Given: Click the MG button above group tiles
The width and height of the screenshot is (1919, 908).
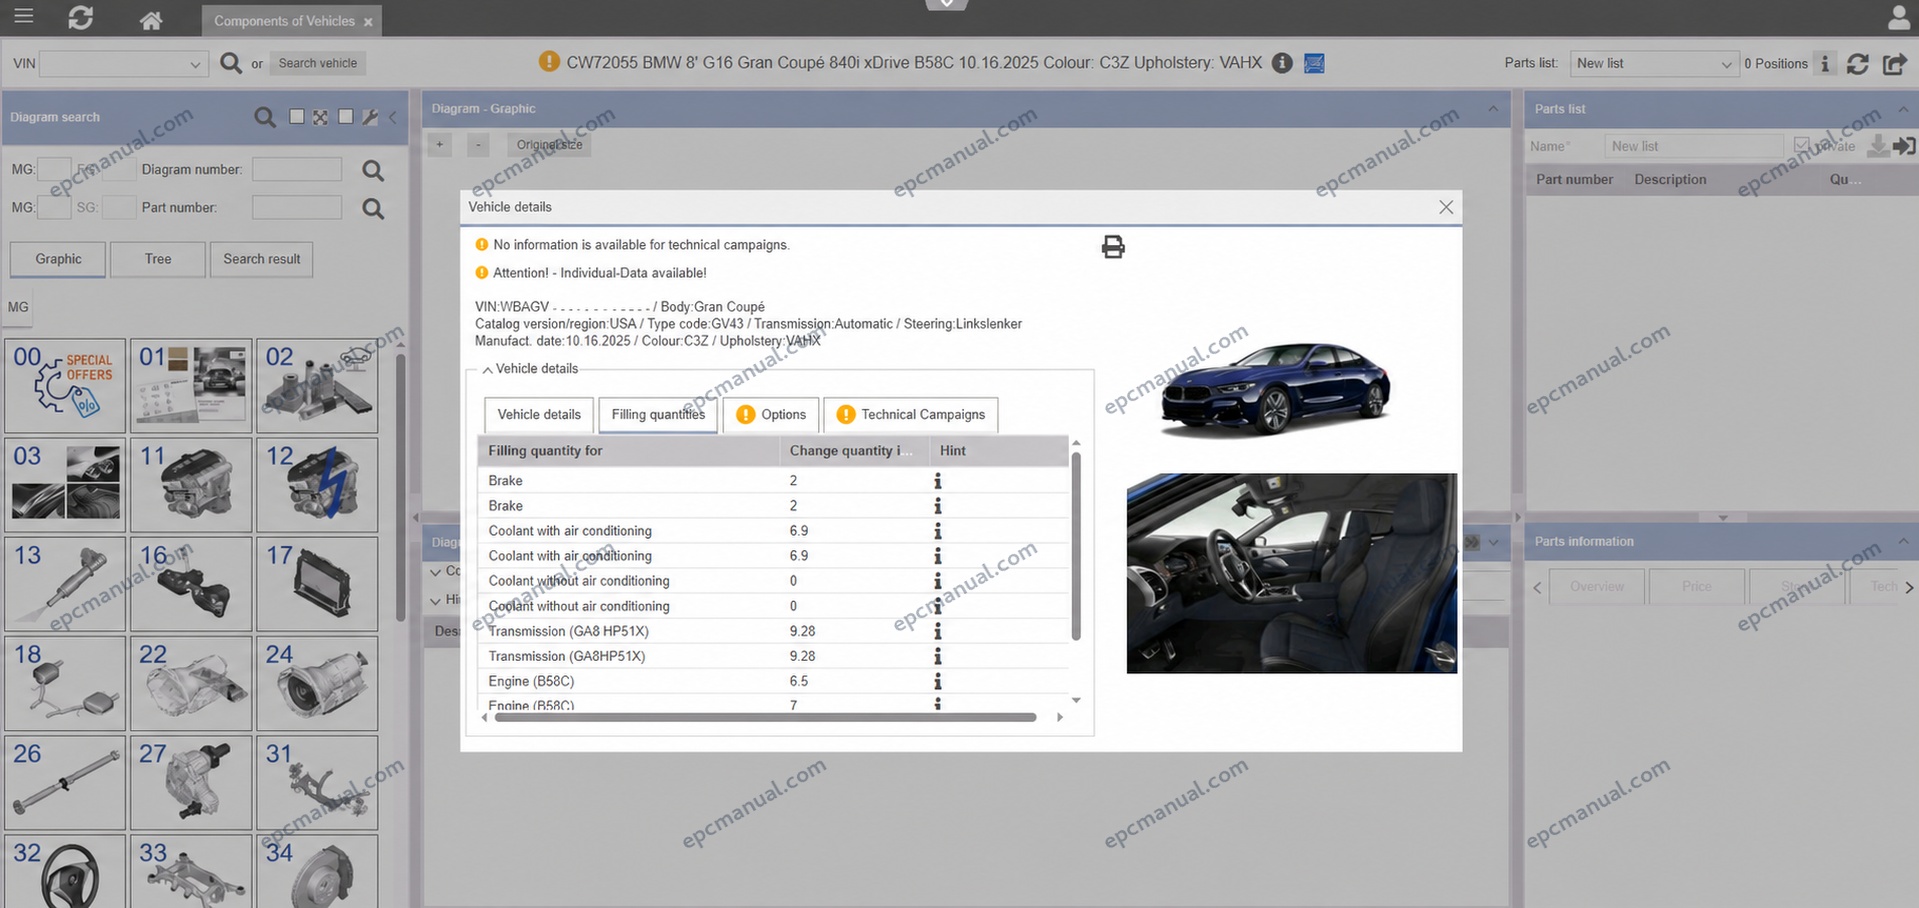Looking at the screenshot, I should [x=18, y=307].
